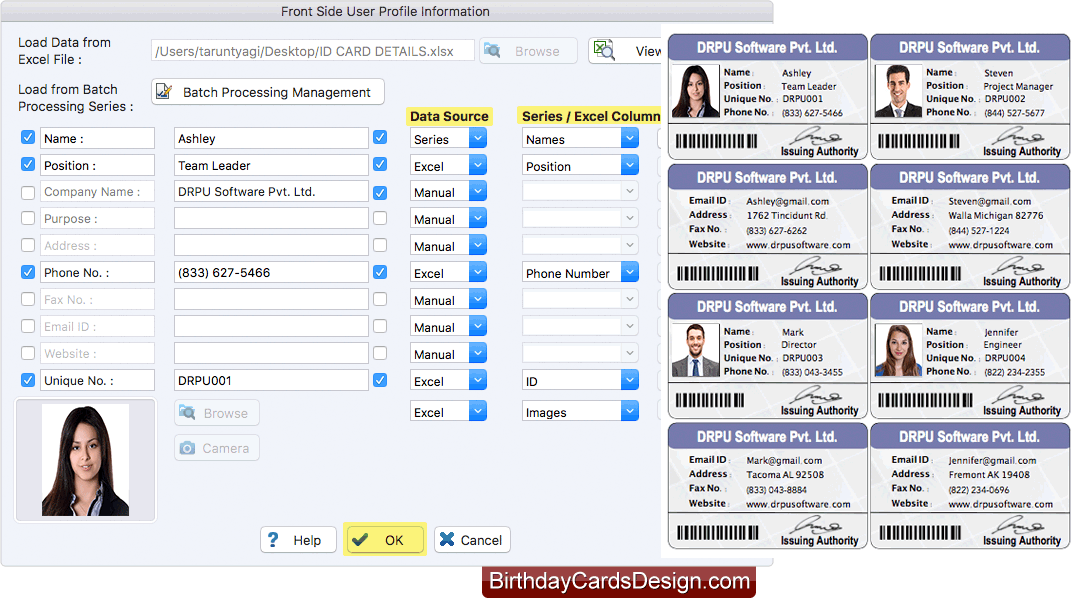Select Mark's ID card front preview

point(767,356)
